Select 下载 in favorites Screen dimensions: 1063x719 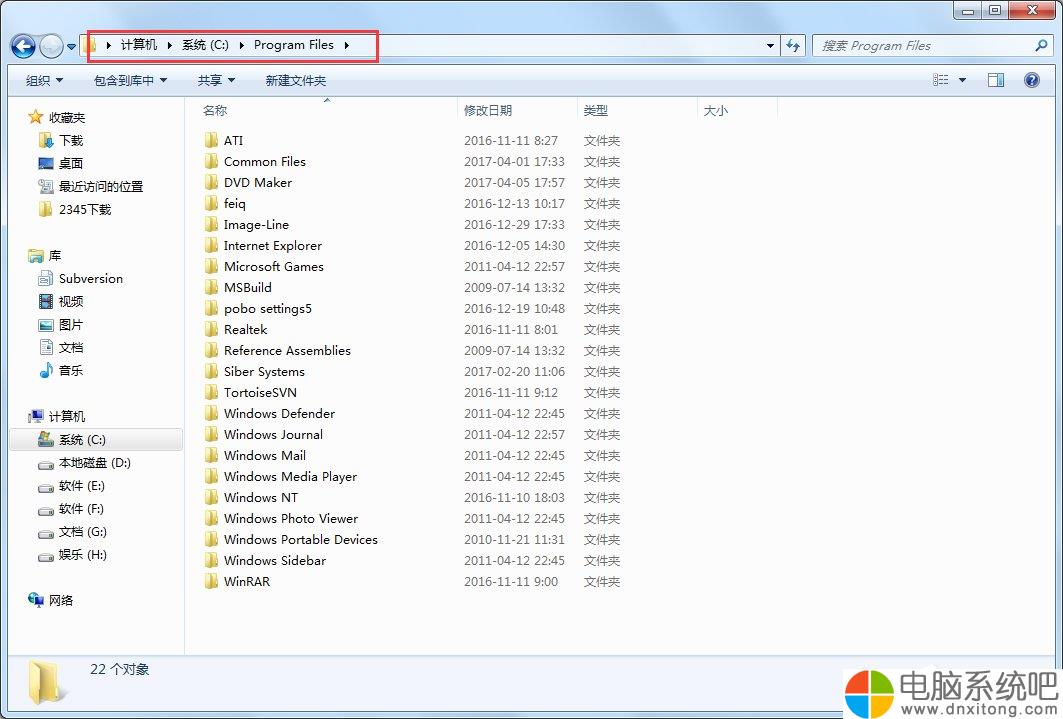(71, 140)
